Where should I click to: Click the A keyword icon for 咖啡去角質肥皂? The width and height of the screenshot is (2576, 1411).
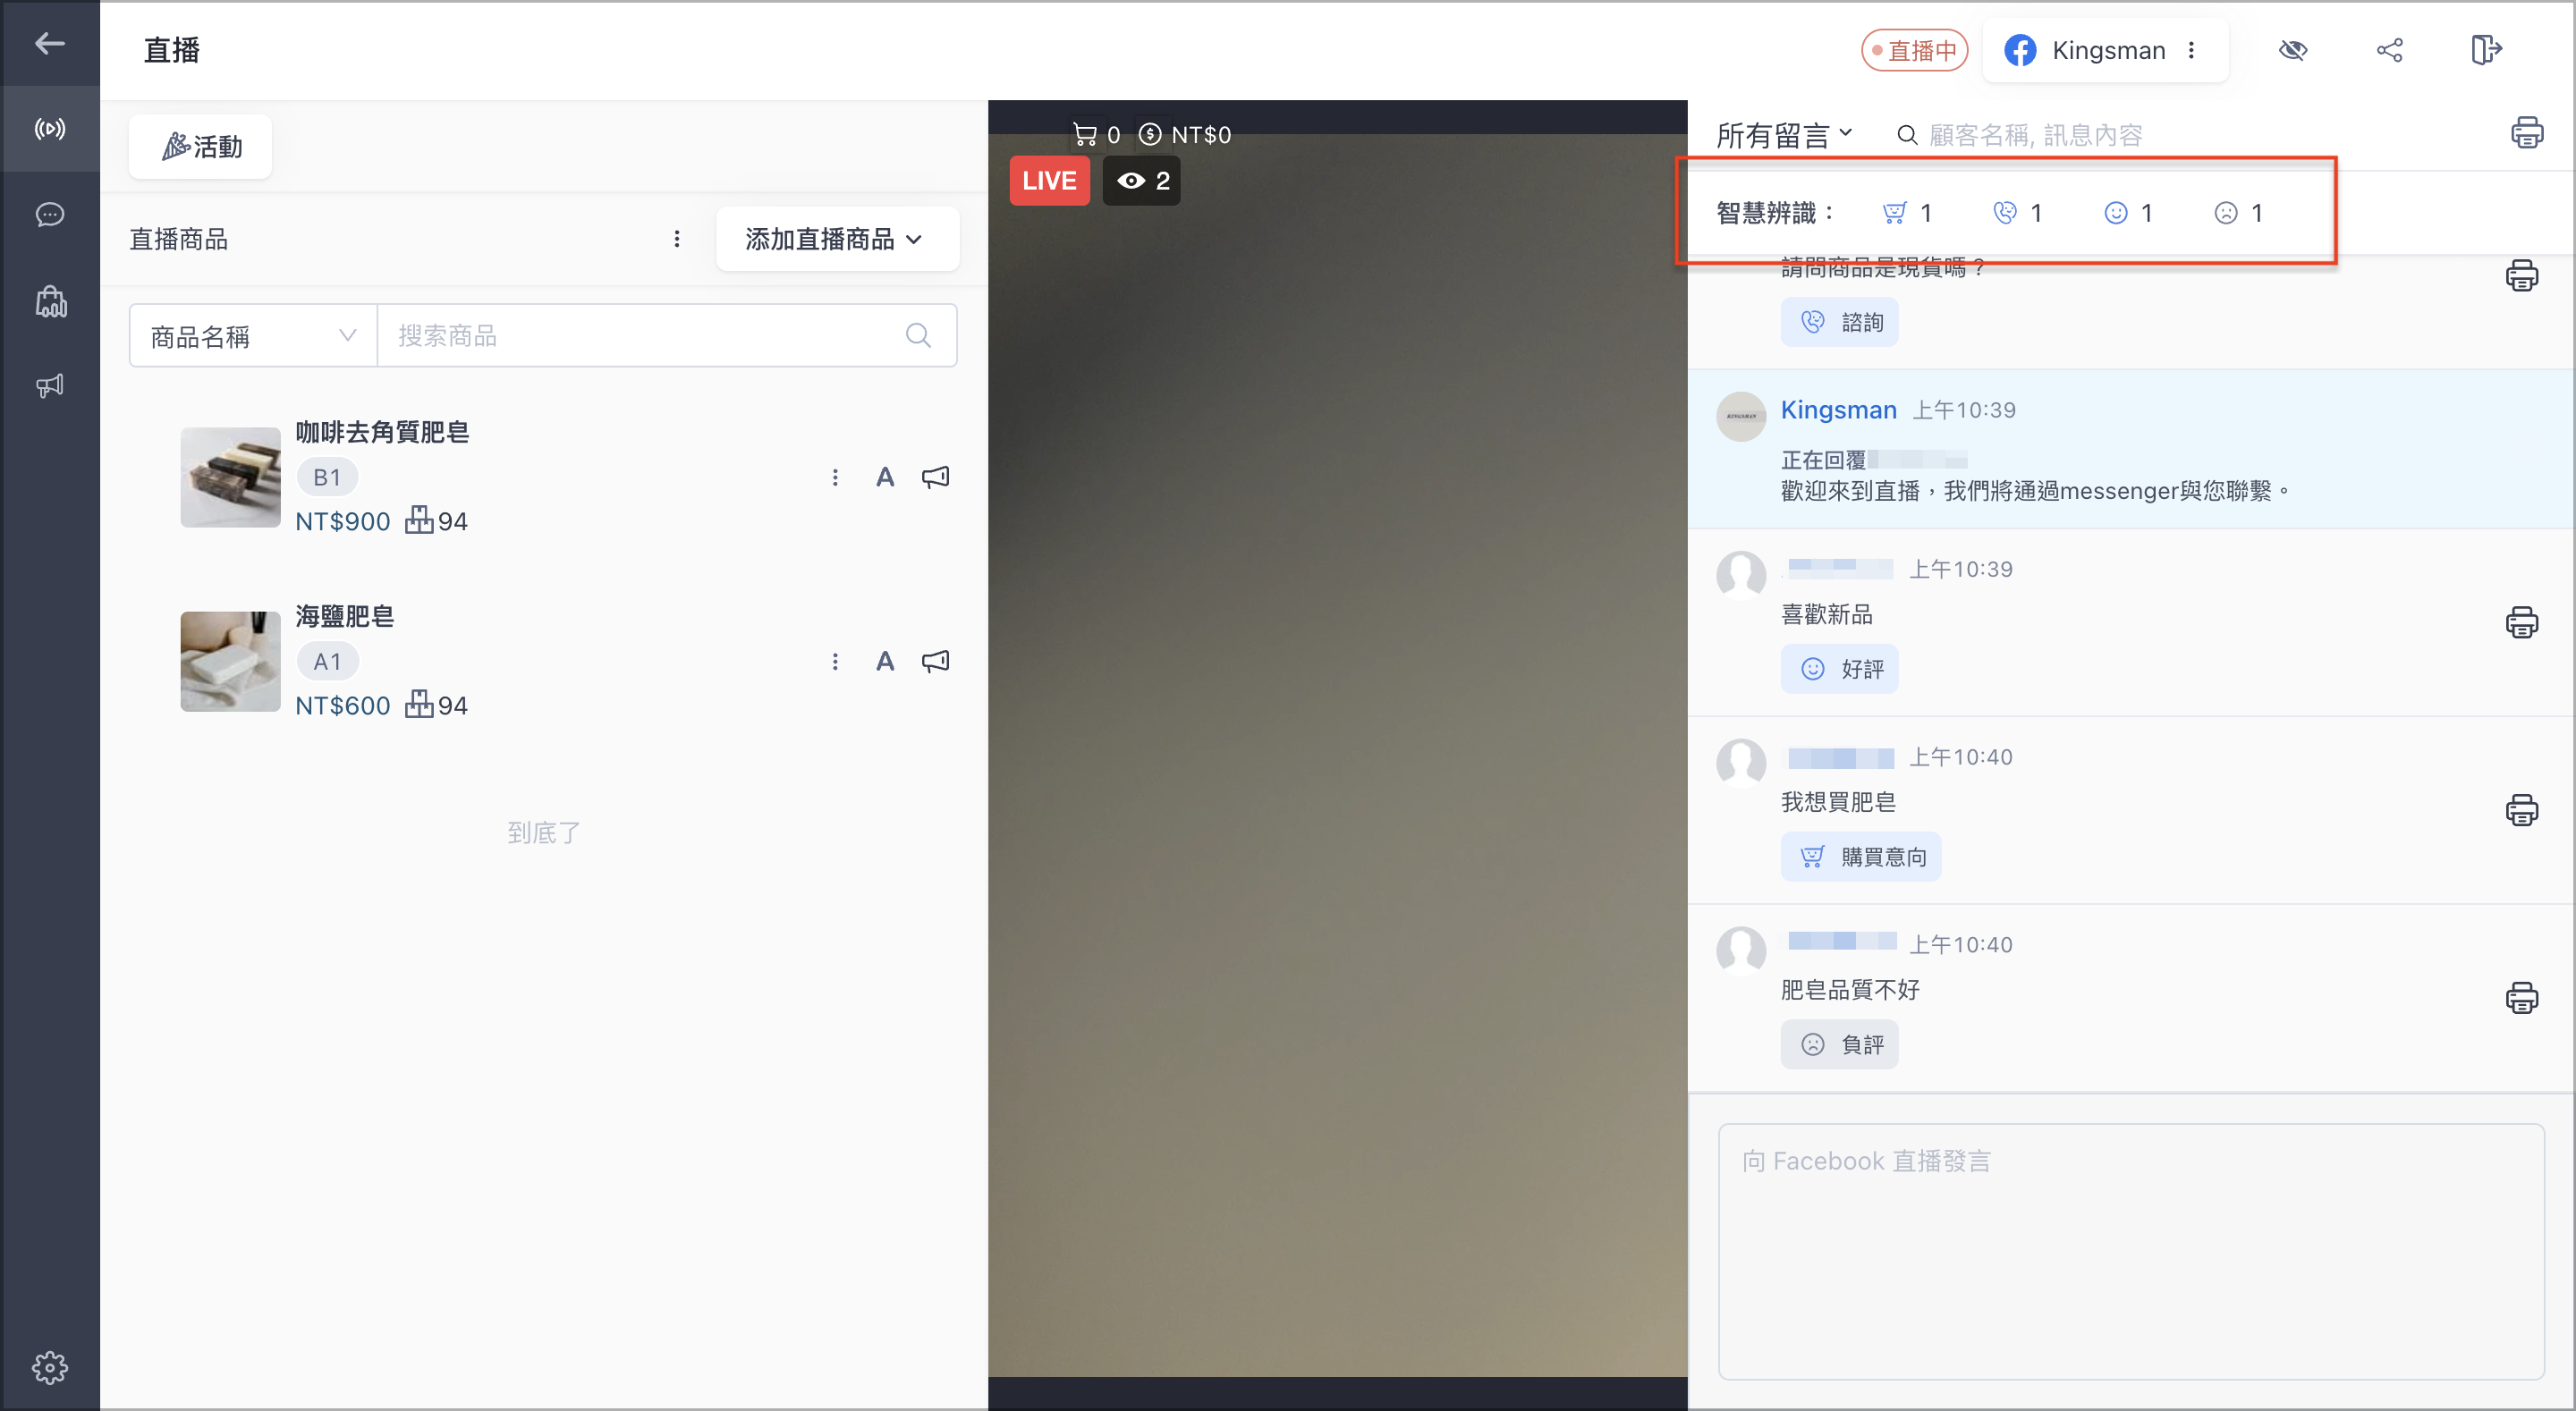click(885, 478)
